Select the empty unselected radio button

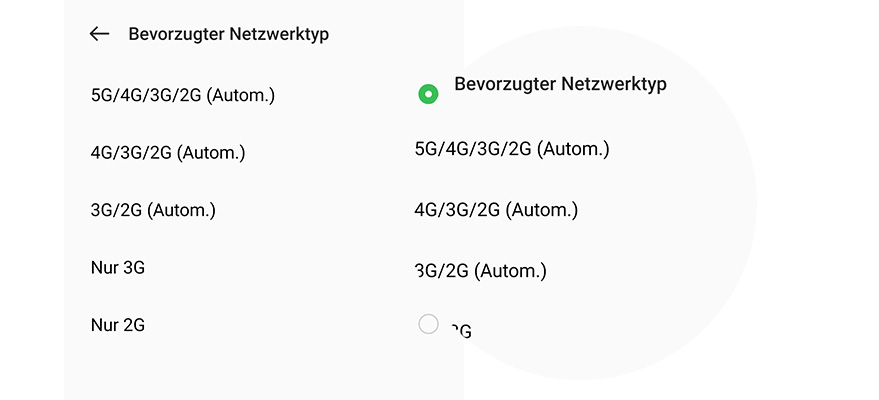click(428, 323)
